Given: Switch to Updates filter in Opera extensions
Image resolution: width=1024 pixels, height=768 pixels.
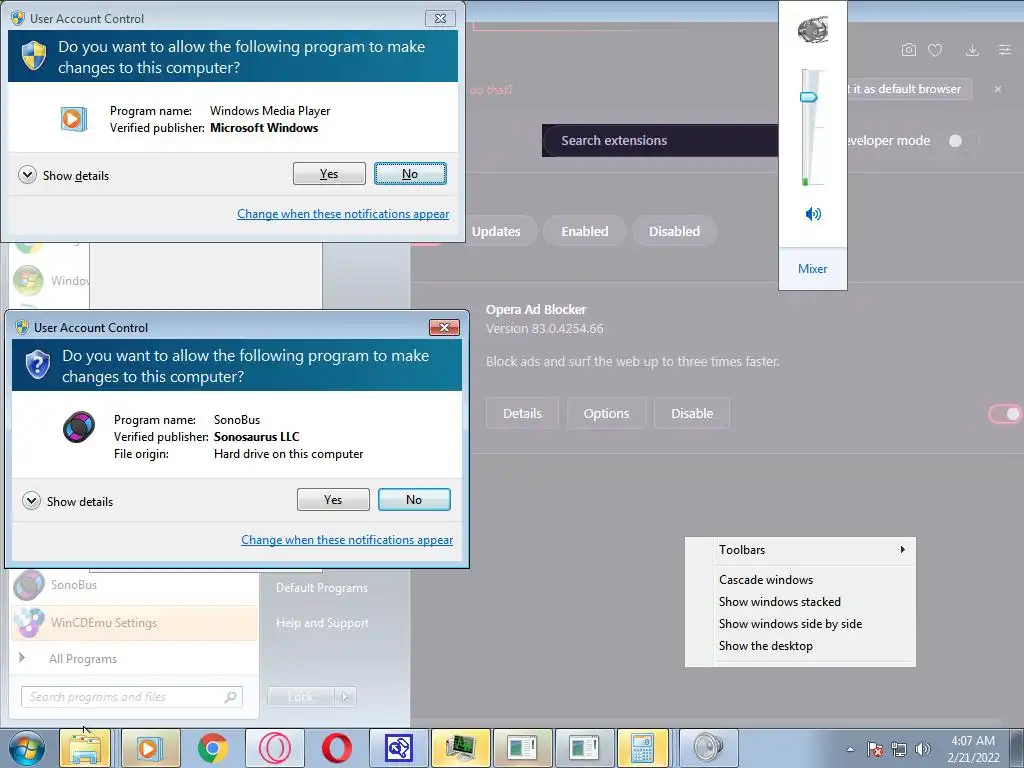Looking at the screenshot, I should pos(496,231).
